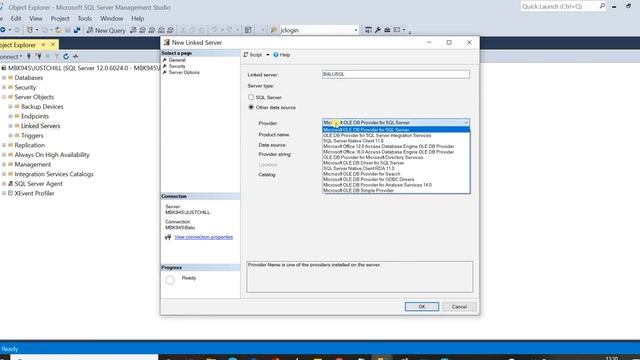The width and height of the screenshot is (640, 360).
Task: Choose Microsoft OLE DB Driver for SQL Server
Action: pos(396,163)
